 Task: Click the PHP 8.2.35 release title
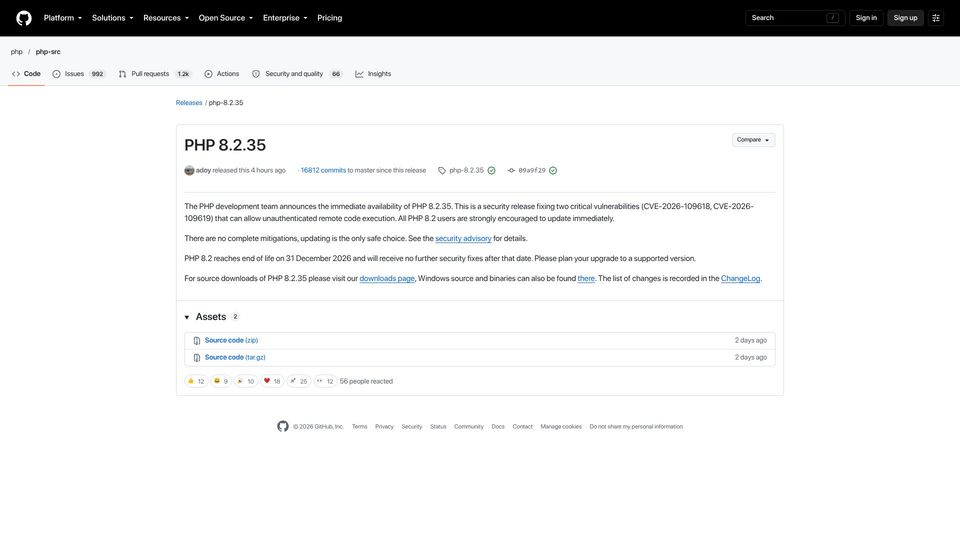pyautogui.click(x=225, y=145)
